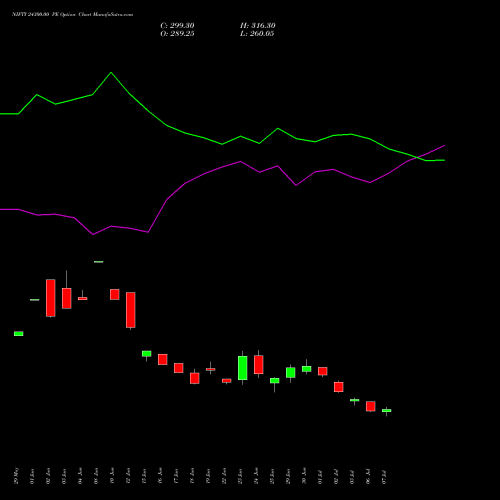The height and width of the screenshot is (500, 500).
Task: Select the 02 Jun date label
Action: tap(49, 476)
